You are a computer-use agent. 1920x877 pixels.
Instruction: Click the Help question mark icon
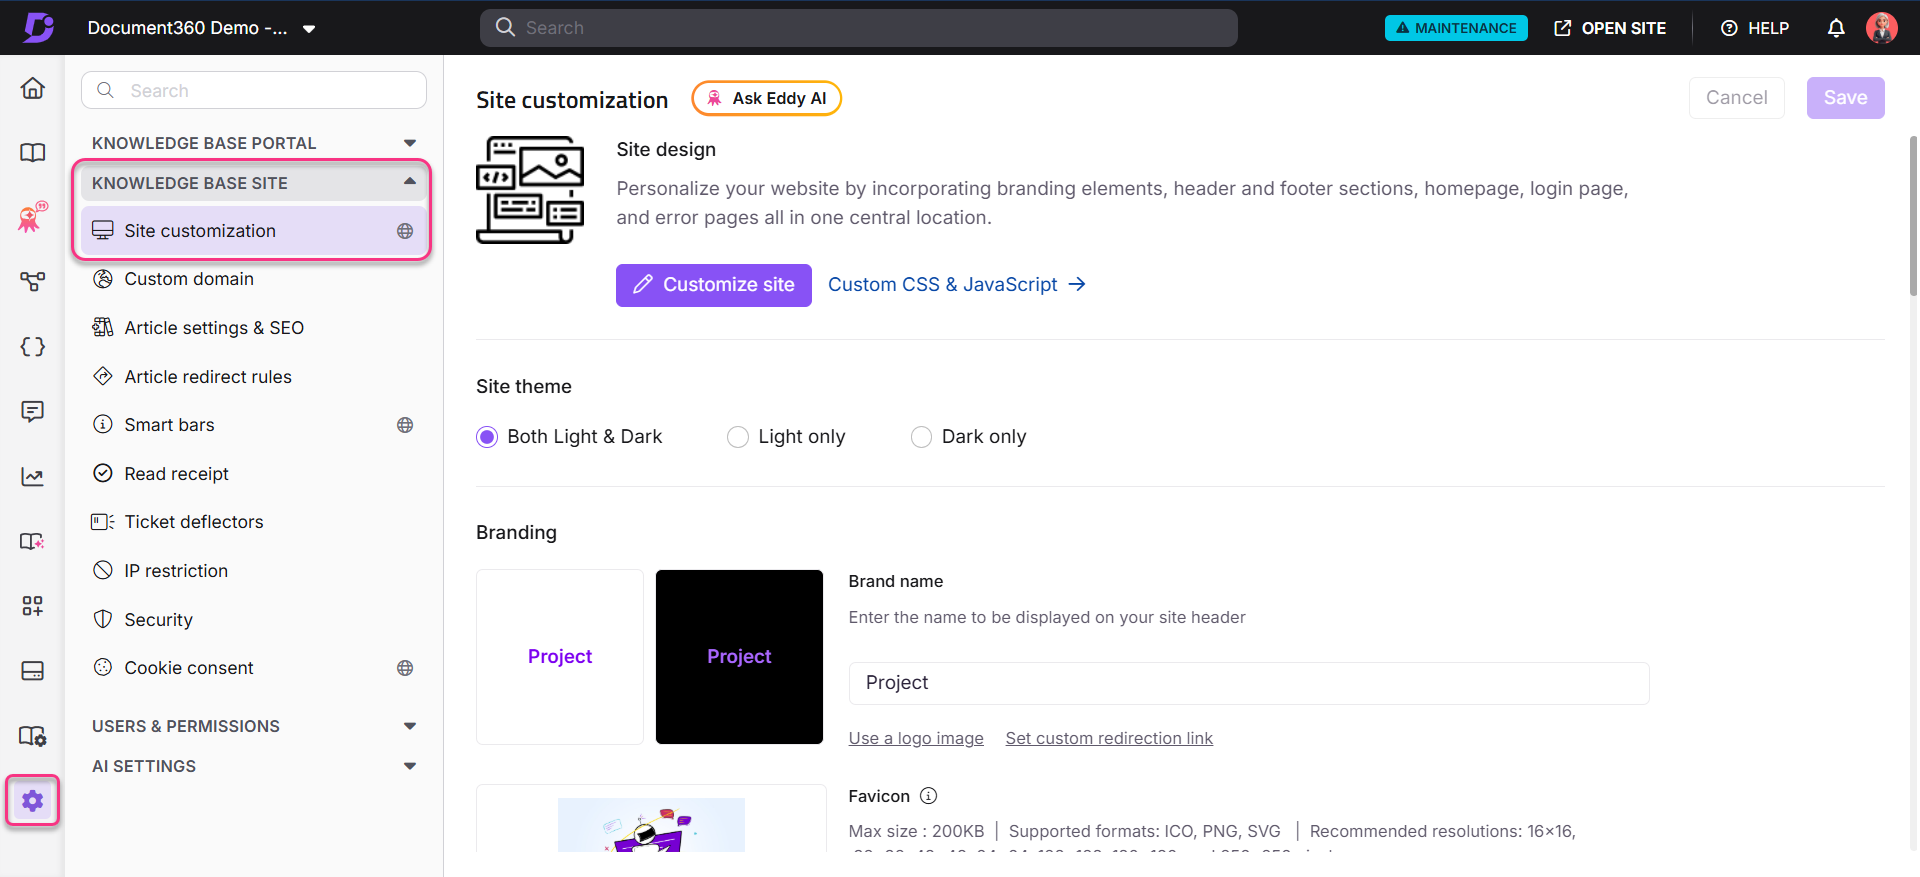[x=1729, y=28]
